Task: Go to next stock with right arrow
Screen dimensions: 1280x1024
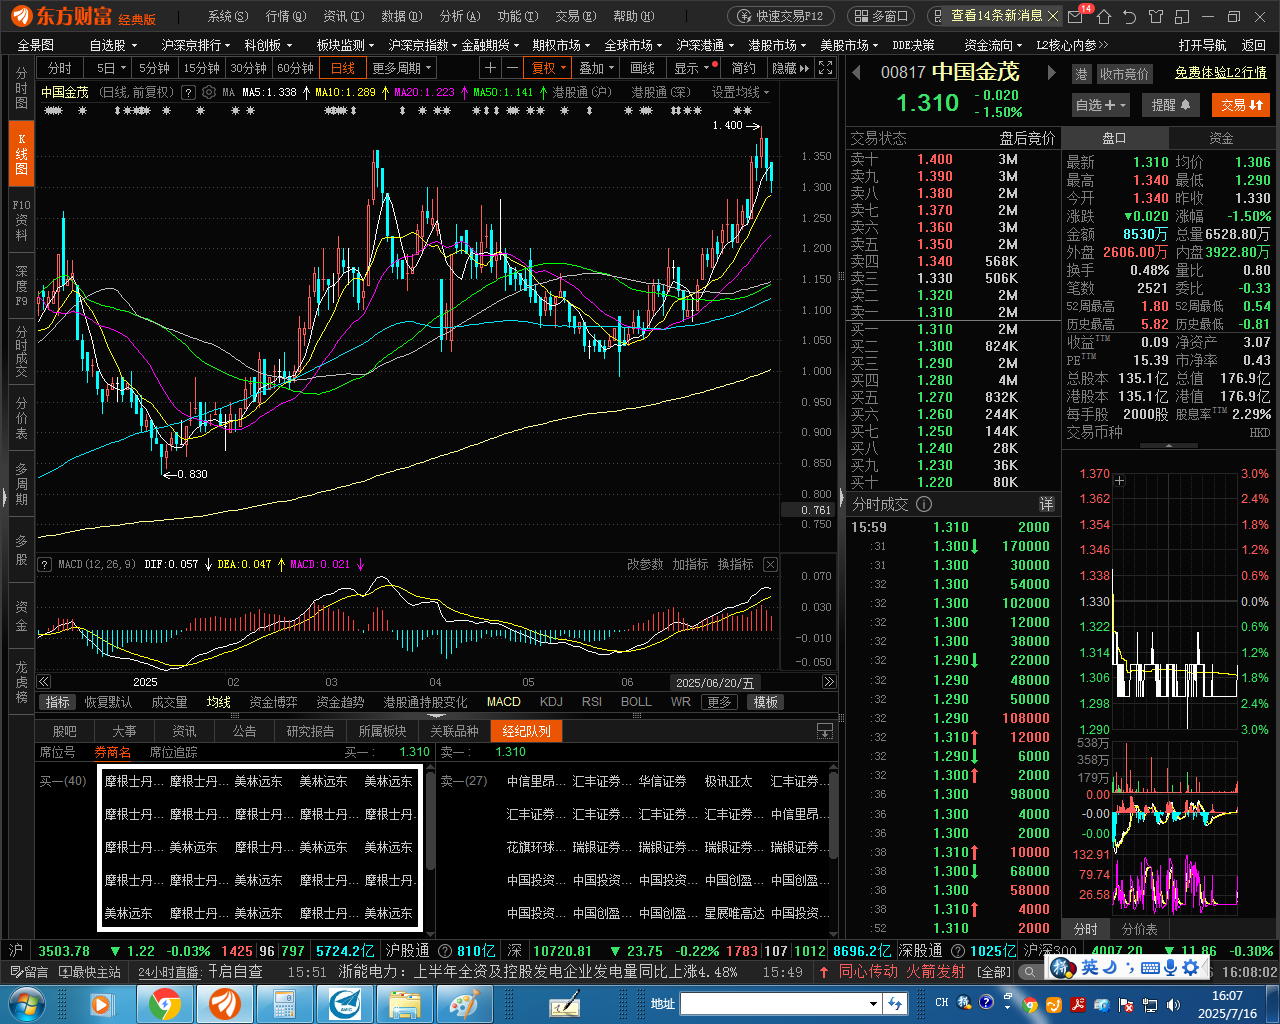Action: (x=1051, y=72)
